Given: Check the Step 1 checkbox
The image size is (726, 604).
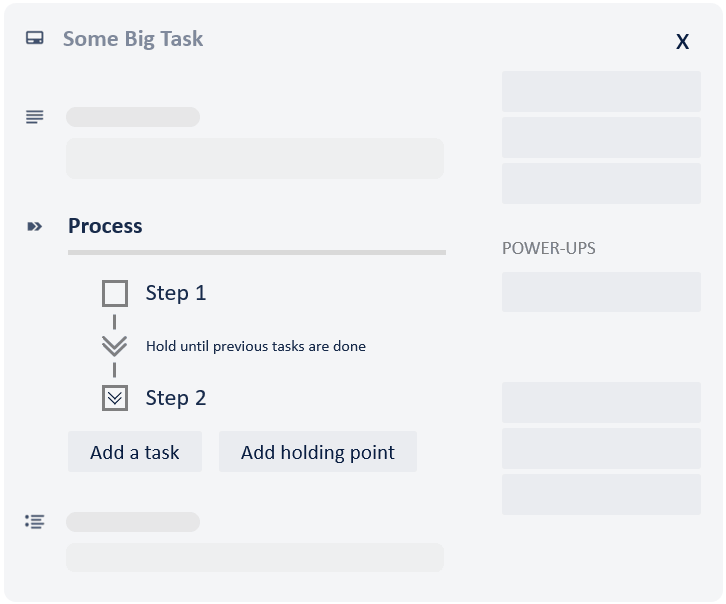Looking at the screenshot, I should coord(115,293).
